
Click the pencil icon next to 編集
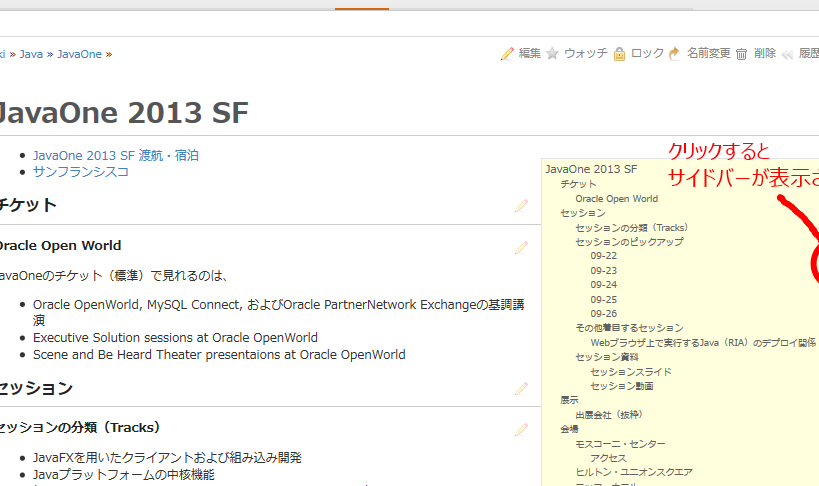[508, 54]
